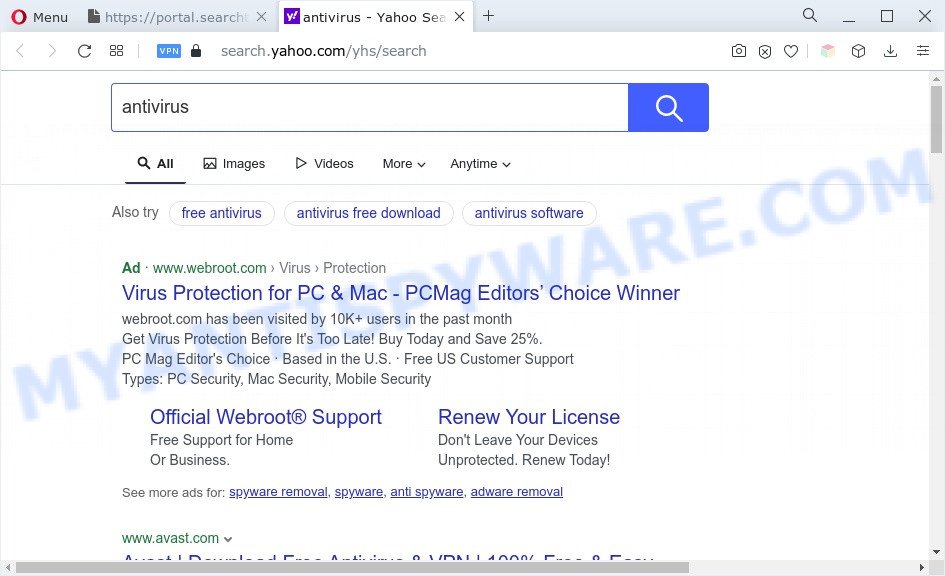Open the Speed Dial grid icon
This screenshot has width=945, height=576.
(x=116, y=51)
